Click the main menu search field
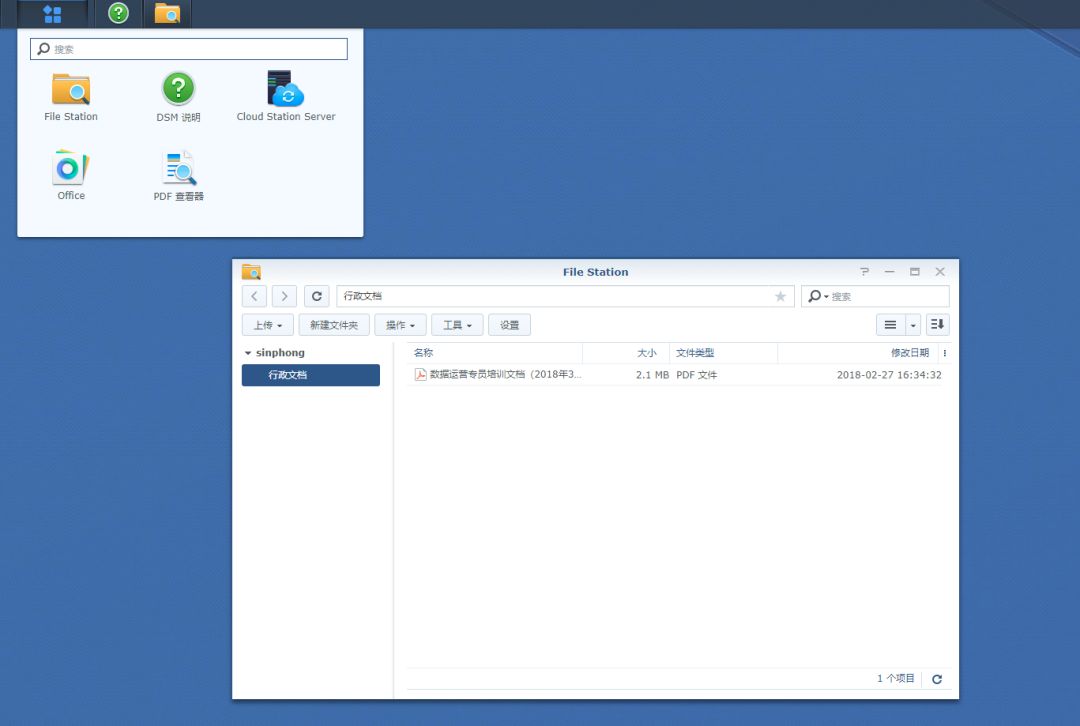1080x726 pixels. [189, 49]
